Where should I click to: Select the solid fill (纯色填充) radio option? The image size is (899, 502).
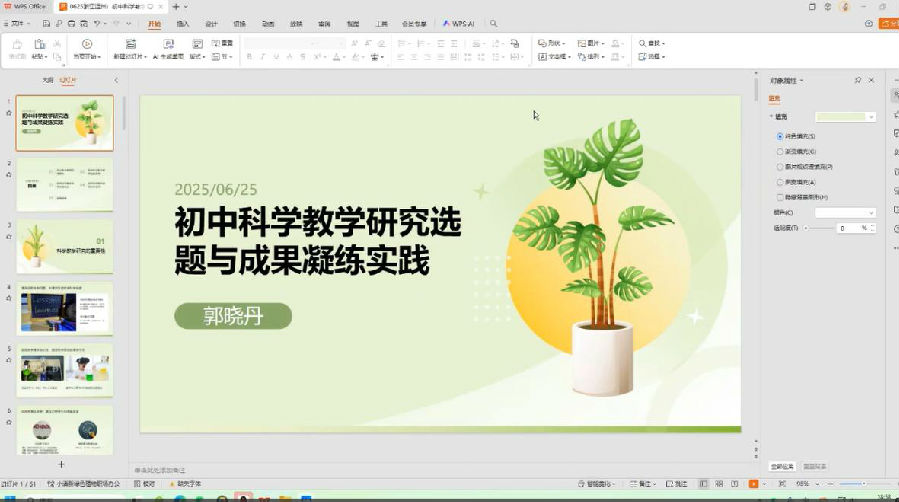(x=780, y=135)
